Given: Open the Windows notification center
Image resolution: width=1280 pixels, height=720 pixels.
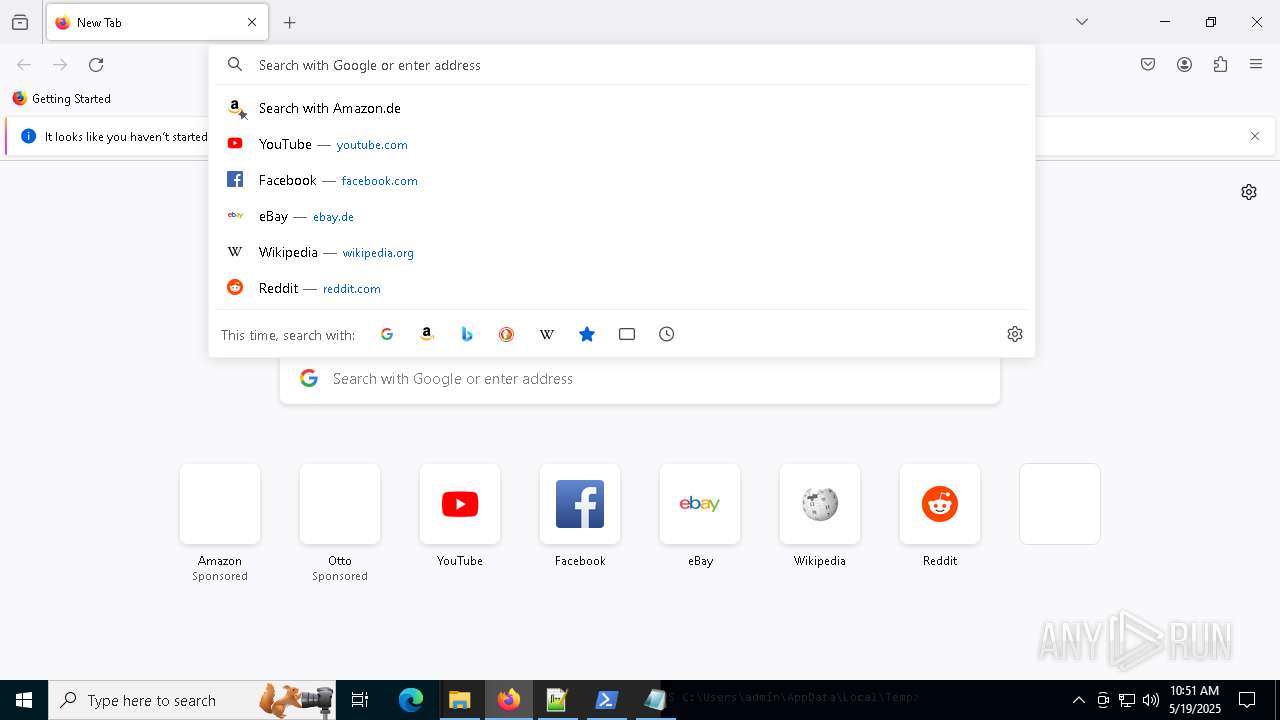Looking at the screenshot, I should click(x=1247, y=700).
